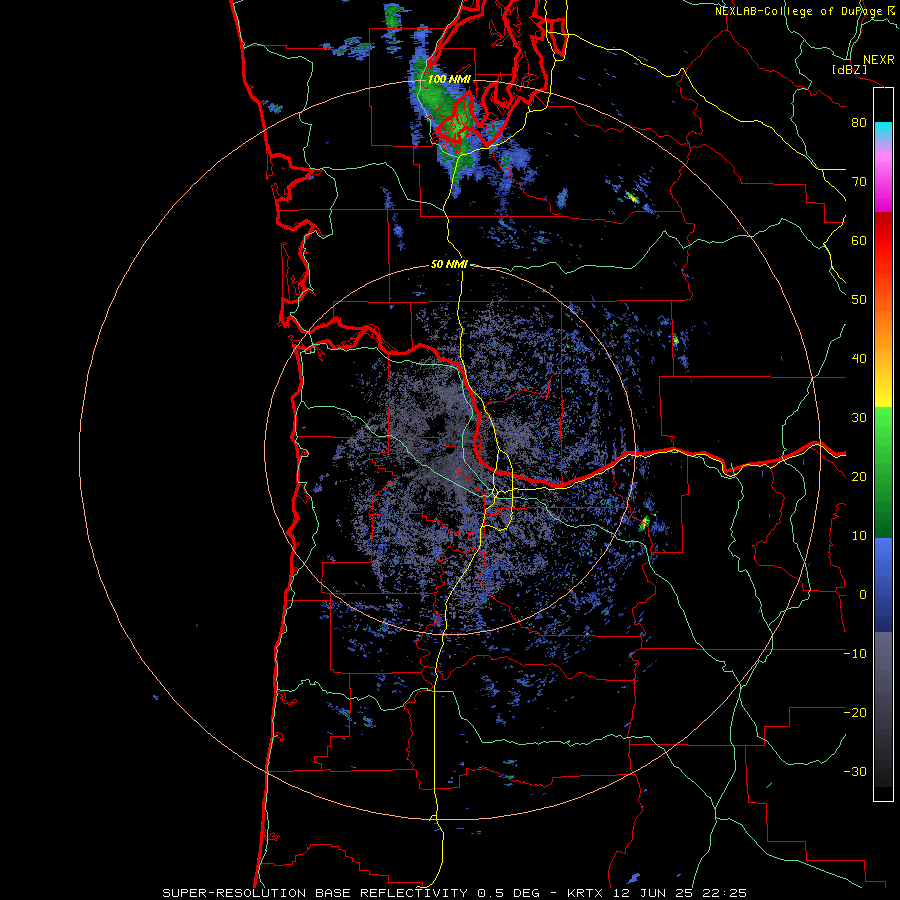
Task: Click the '50 NMI' range ring label
Action: pyautogui.click(x=449, y=265)
